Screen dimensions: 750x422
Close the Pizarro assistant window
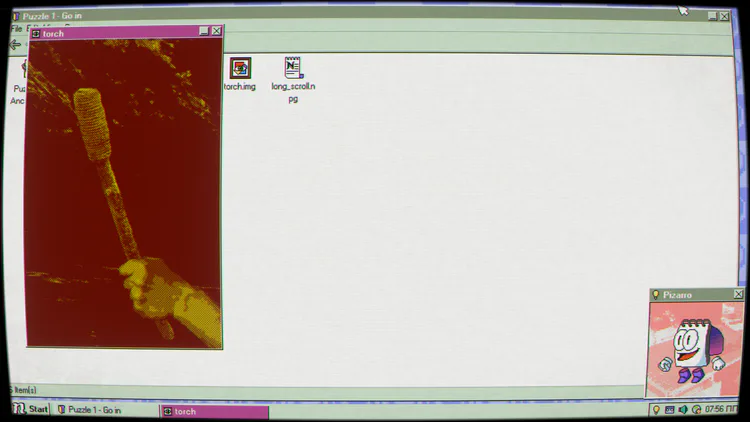(738, 294)
